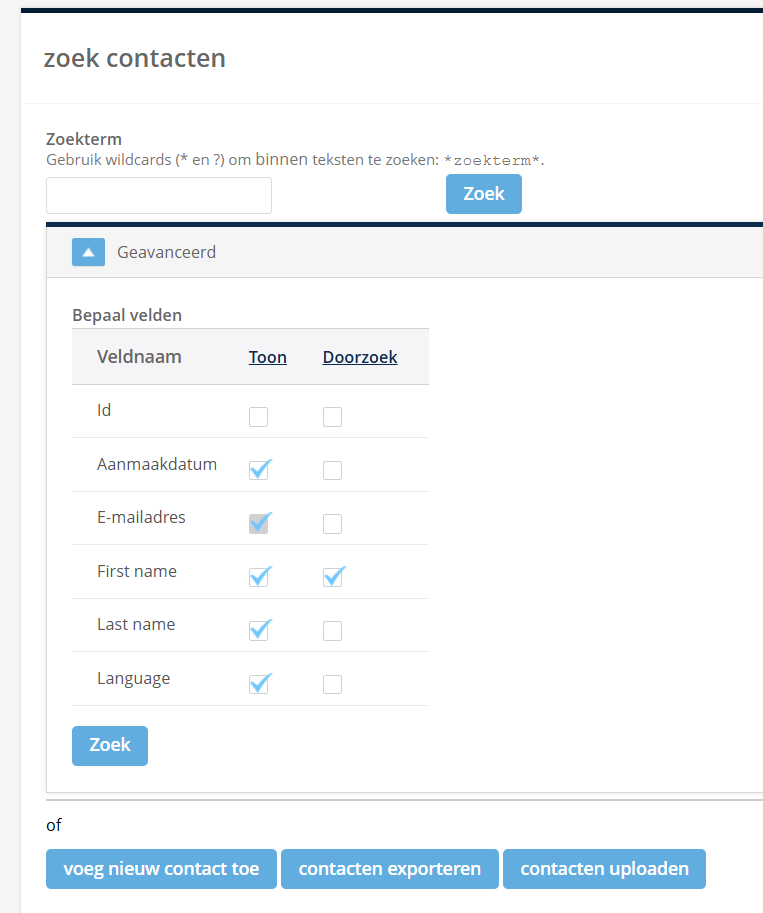Collapse the Geavanceerd section arrow
This screenshot has width=763, height=913.
pyautogui.click(x=88, y=252)
